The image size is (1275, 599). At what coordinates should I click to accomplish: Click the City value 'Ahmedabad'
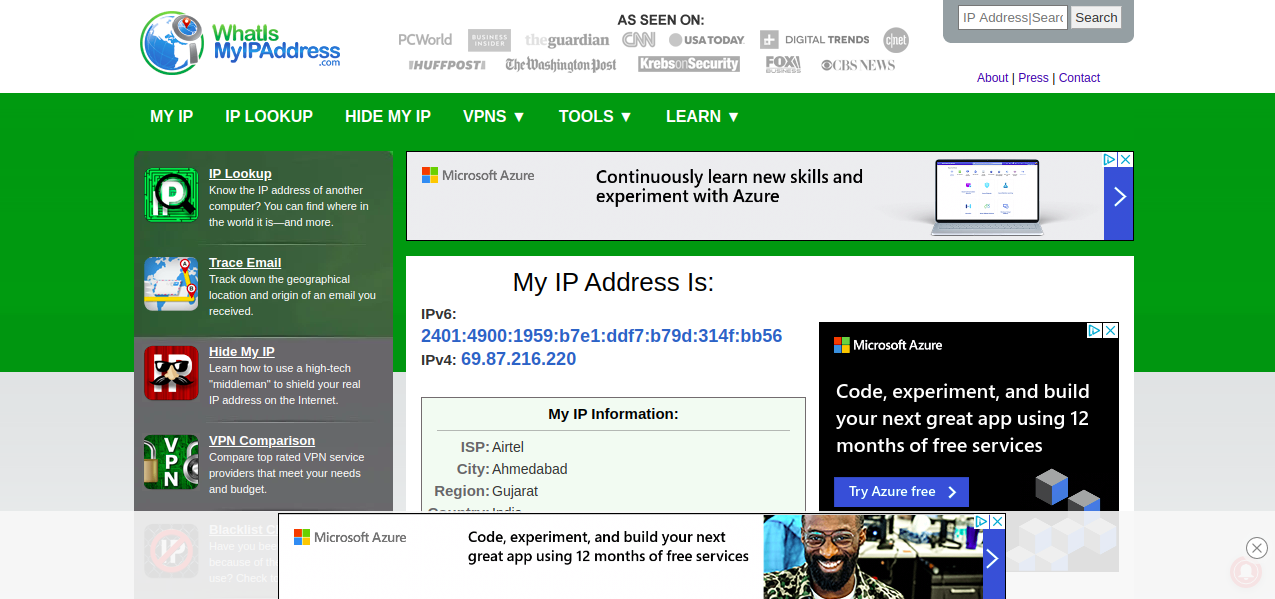tap(530, 469)
